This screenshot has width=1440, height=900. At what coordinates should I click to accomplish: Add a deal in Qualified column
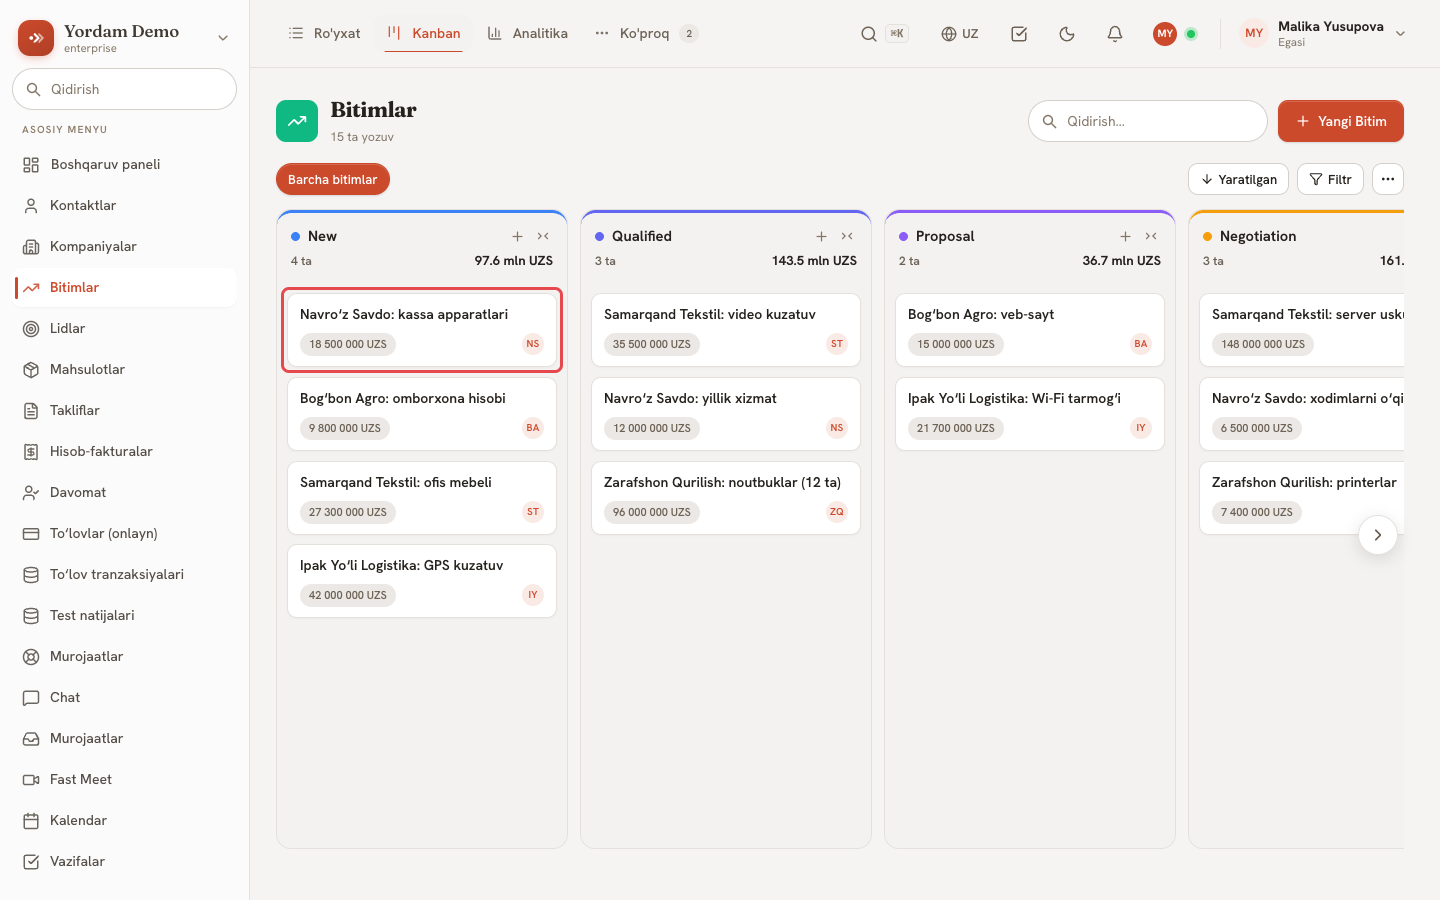click(x=821, y=236)
